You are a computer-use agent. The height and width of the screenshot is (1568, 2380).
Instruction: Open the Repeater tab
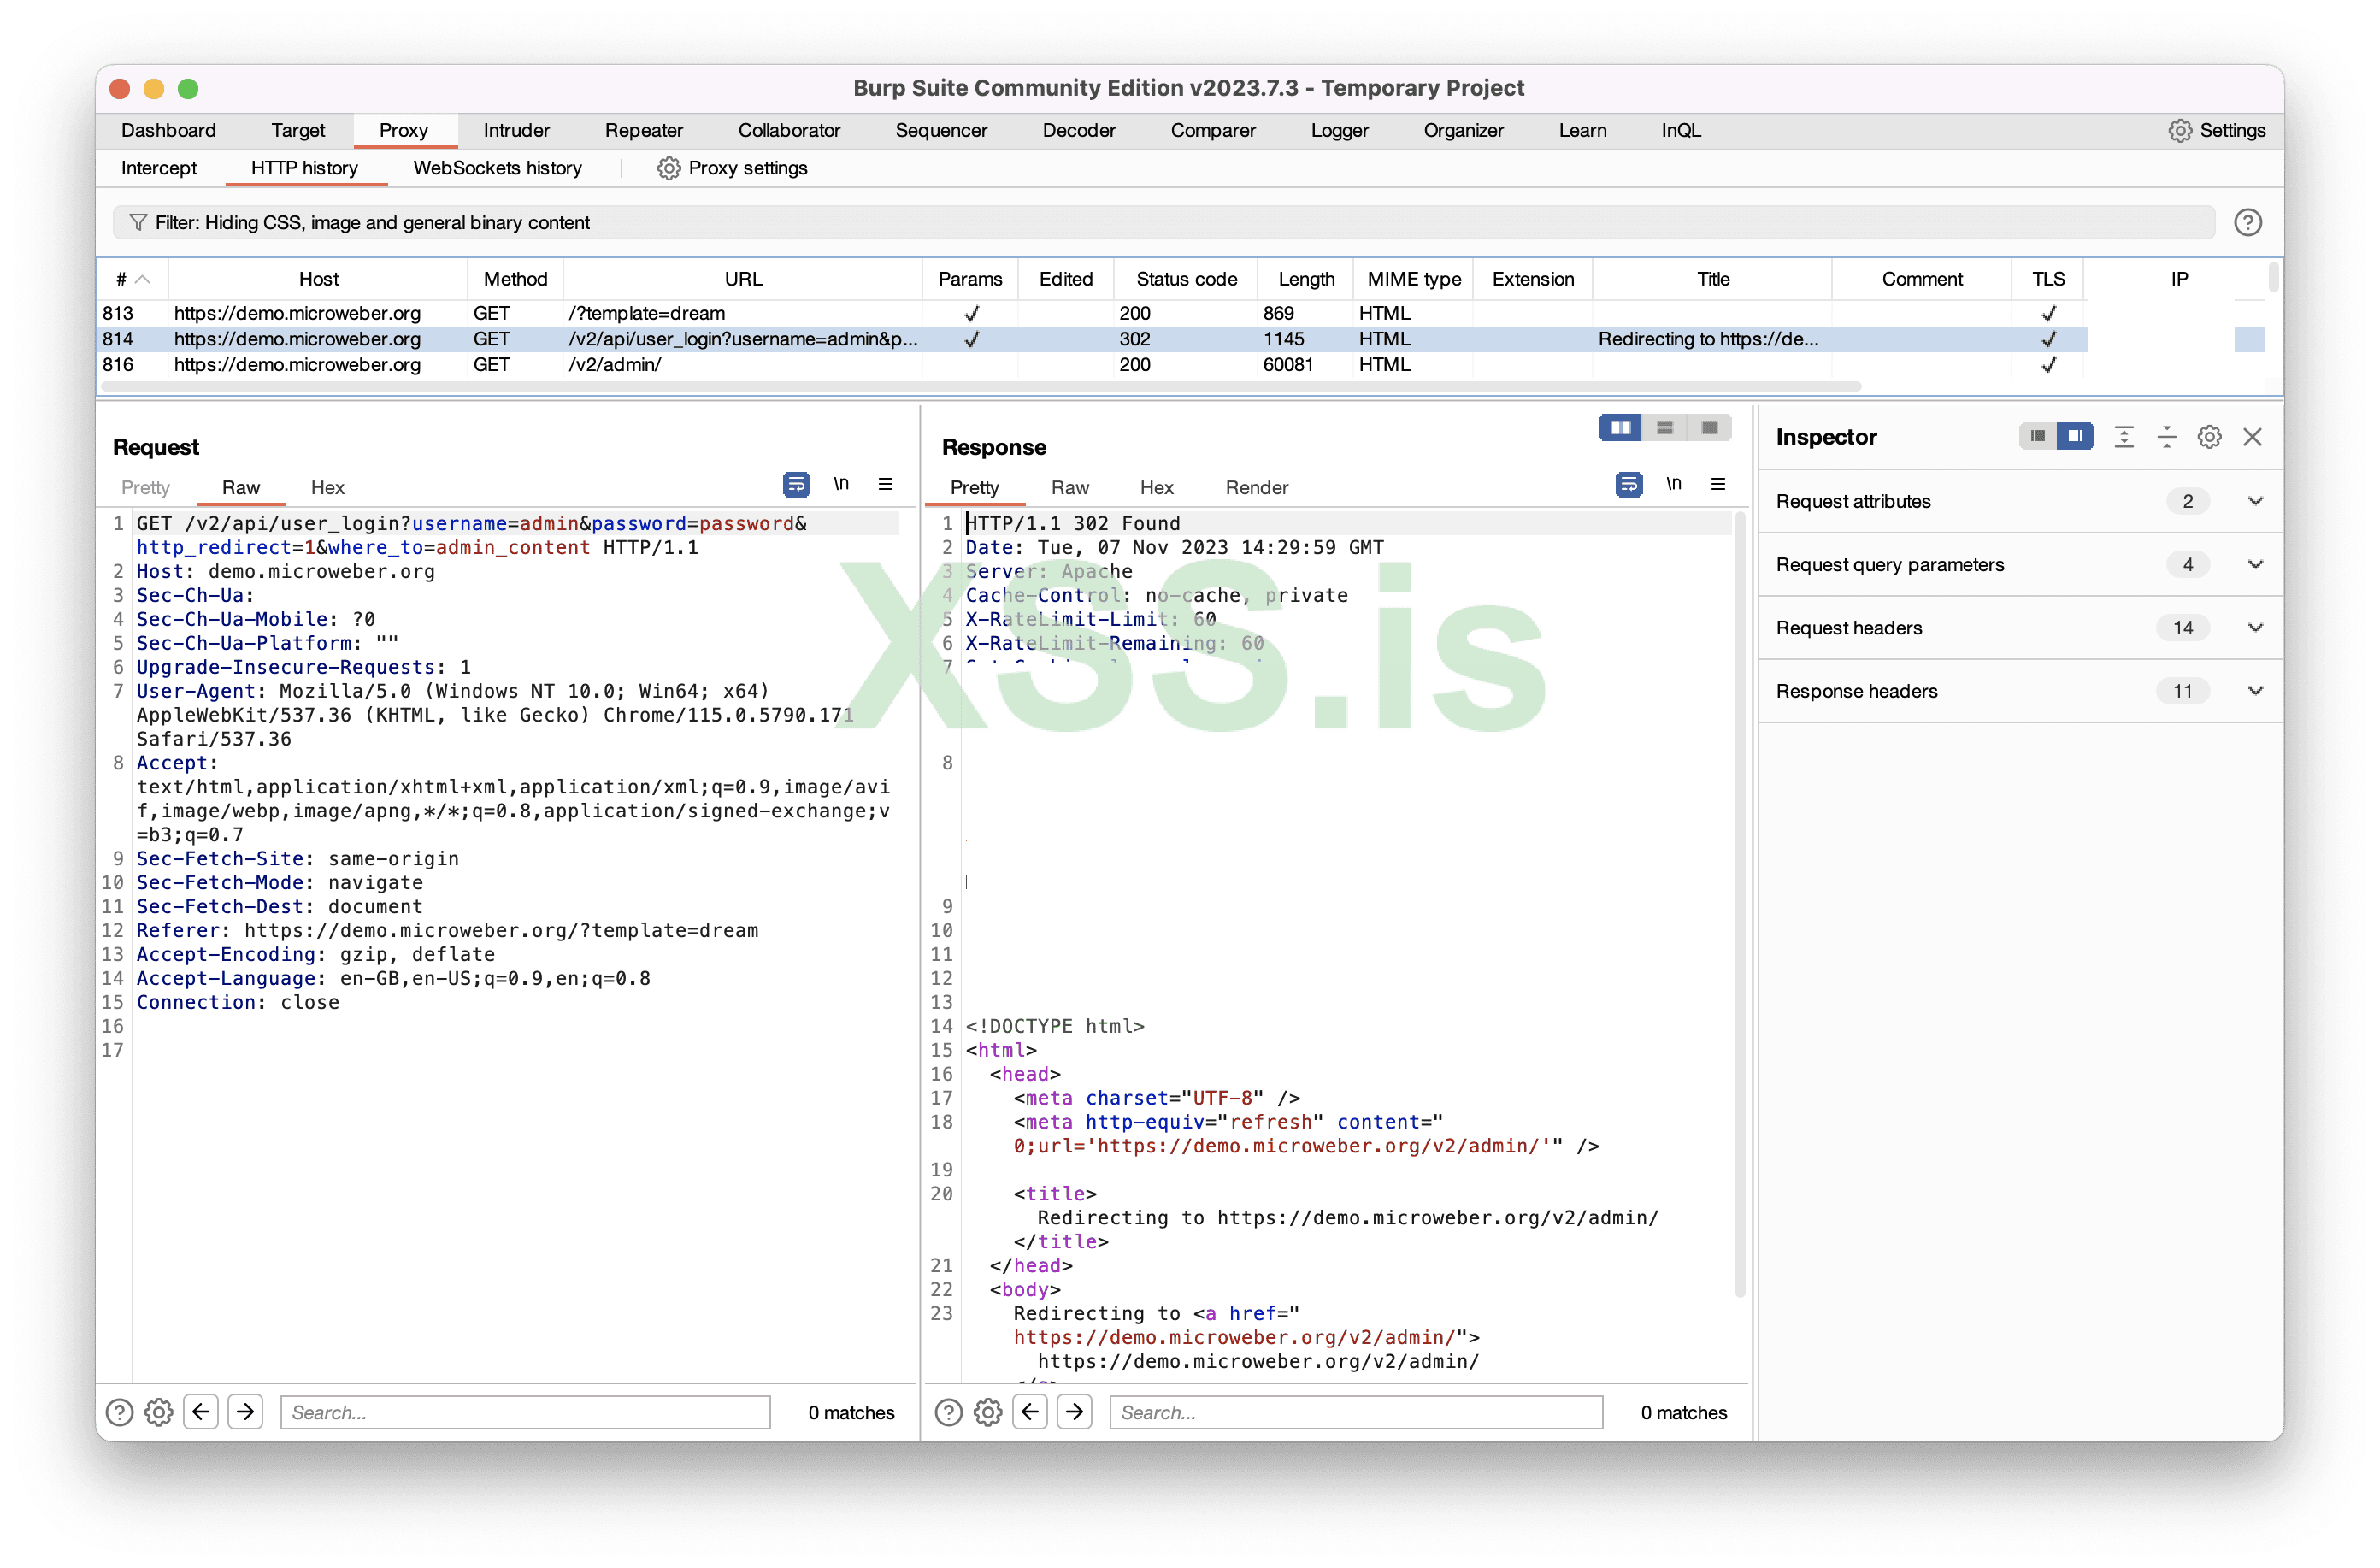[x=643, y=130]
